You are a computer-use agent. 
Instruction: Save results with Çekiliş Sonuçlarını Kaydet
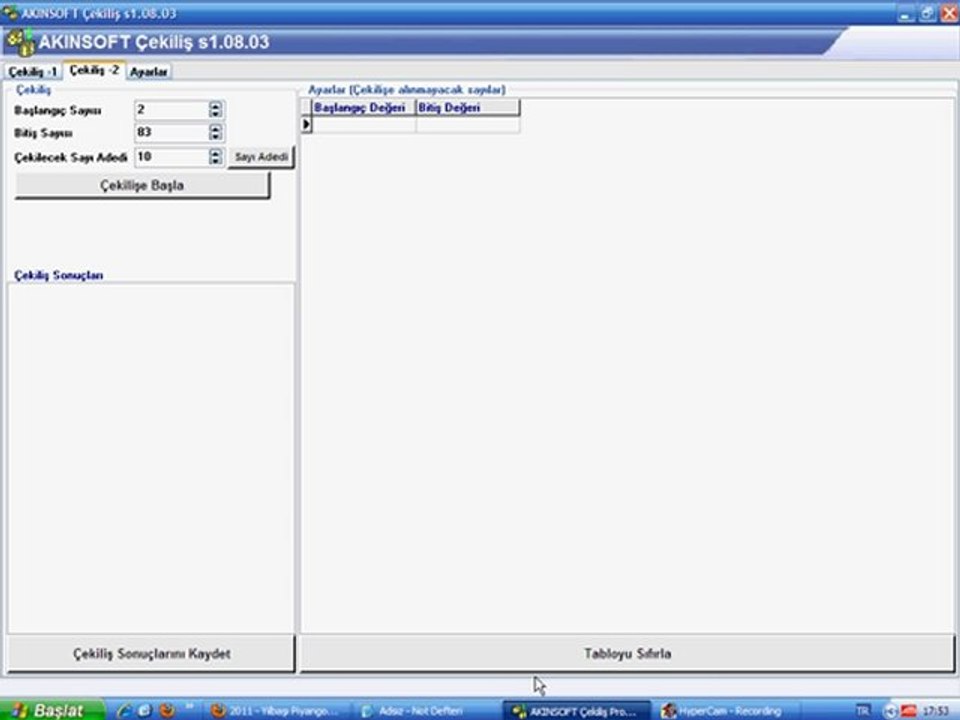[151, 654]
